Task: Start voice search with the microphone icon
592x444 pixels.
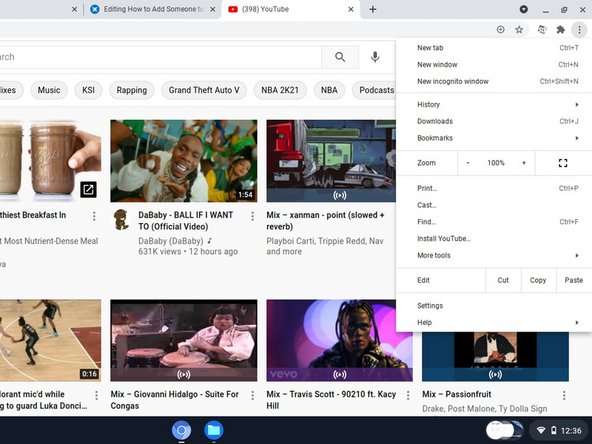Action: coord(375,57)
